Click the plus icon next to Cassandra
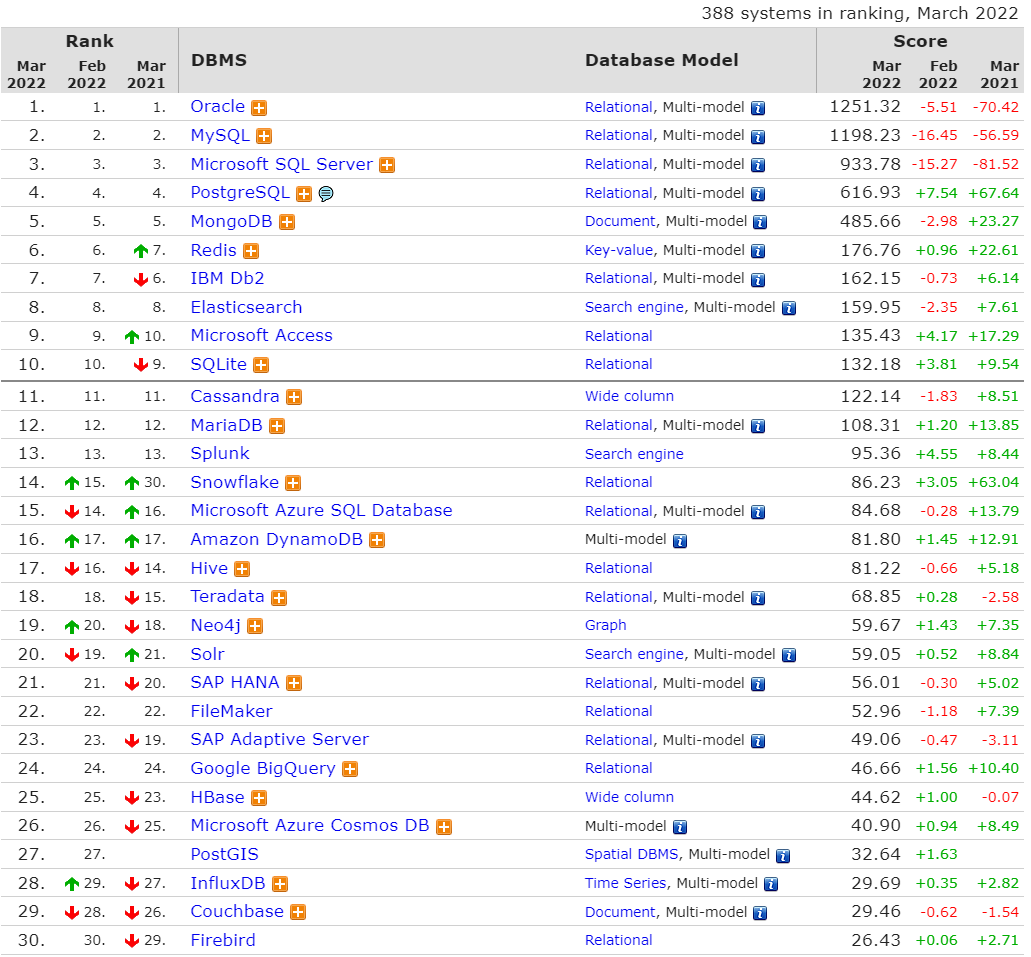The height and width of the screenshot is (957, 1031). [x=294, y=397]
